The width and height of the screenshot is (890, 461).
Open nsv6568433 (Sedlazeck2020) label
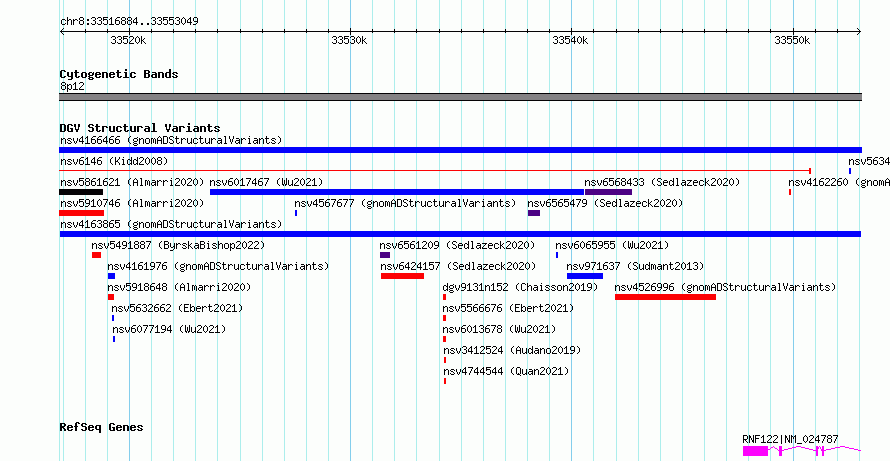[x=662, y=182]
